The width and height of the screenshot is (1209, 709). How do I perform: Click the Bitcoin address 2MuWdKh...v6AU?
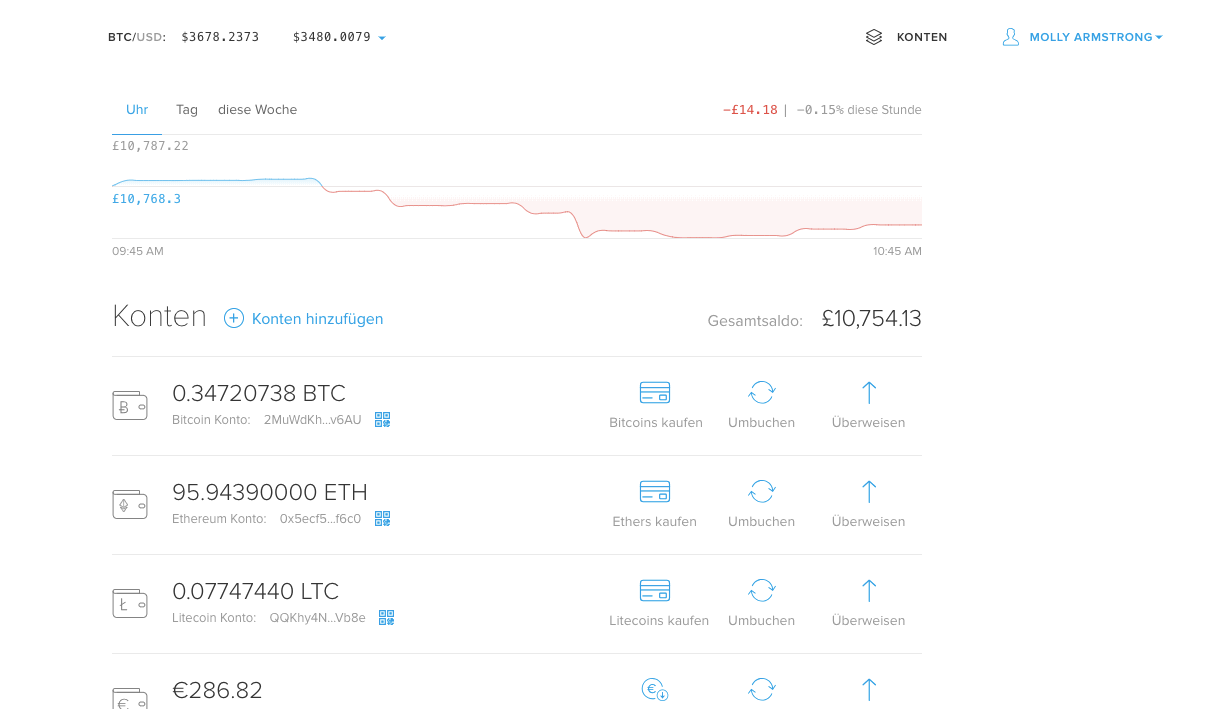(313, 420)
